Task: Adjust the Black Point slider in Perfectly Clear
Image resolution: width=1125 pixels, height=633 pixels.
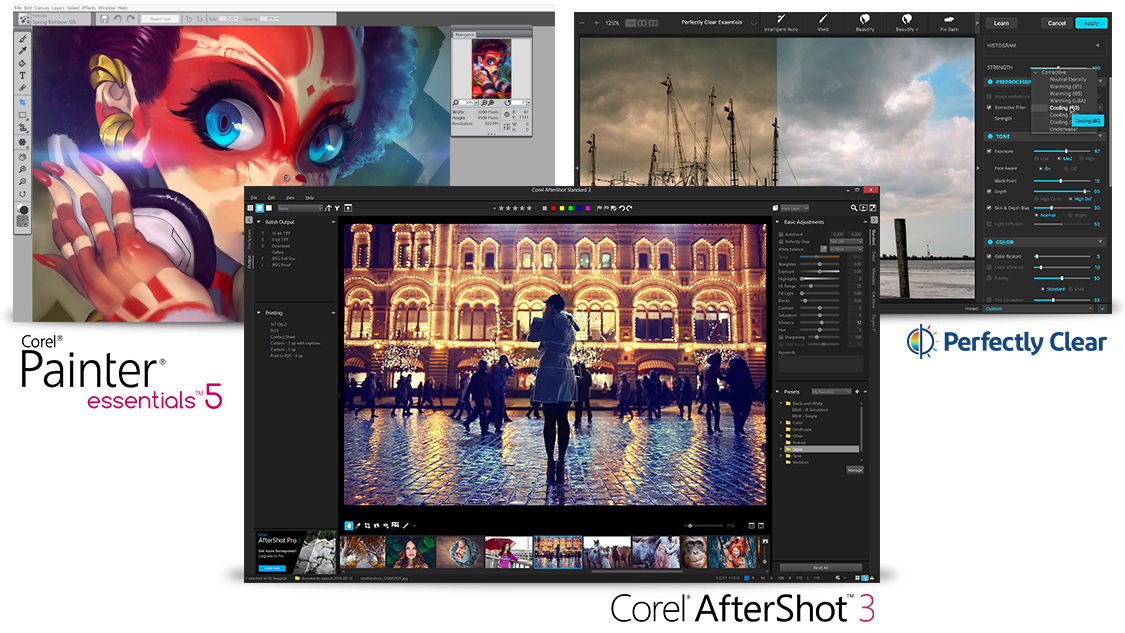Action: click(1062, 181)
